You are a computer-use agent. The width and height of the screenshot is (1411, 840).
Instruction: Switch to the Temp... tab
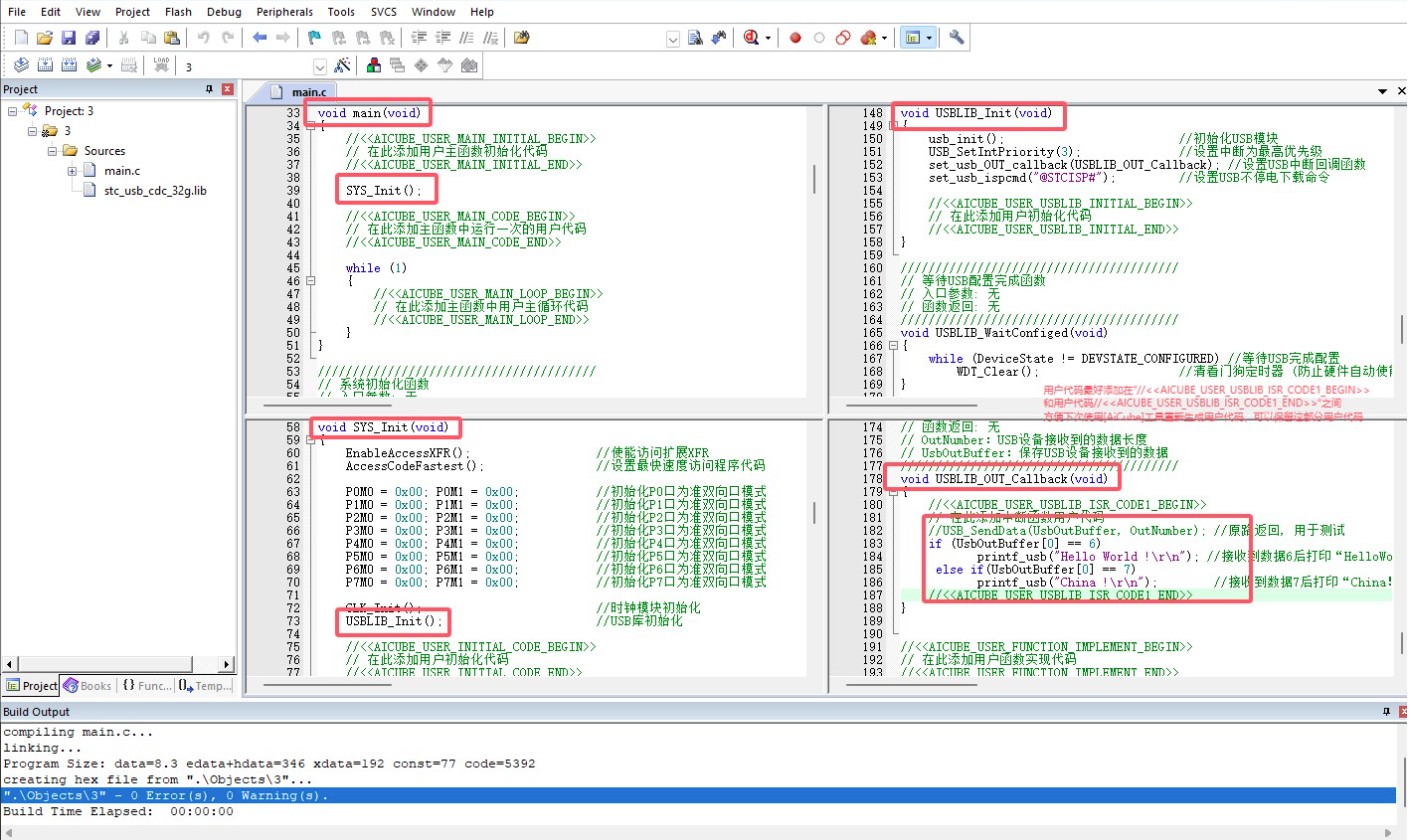coord(205,686)
